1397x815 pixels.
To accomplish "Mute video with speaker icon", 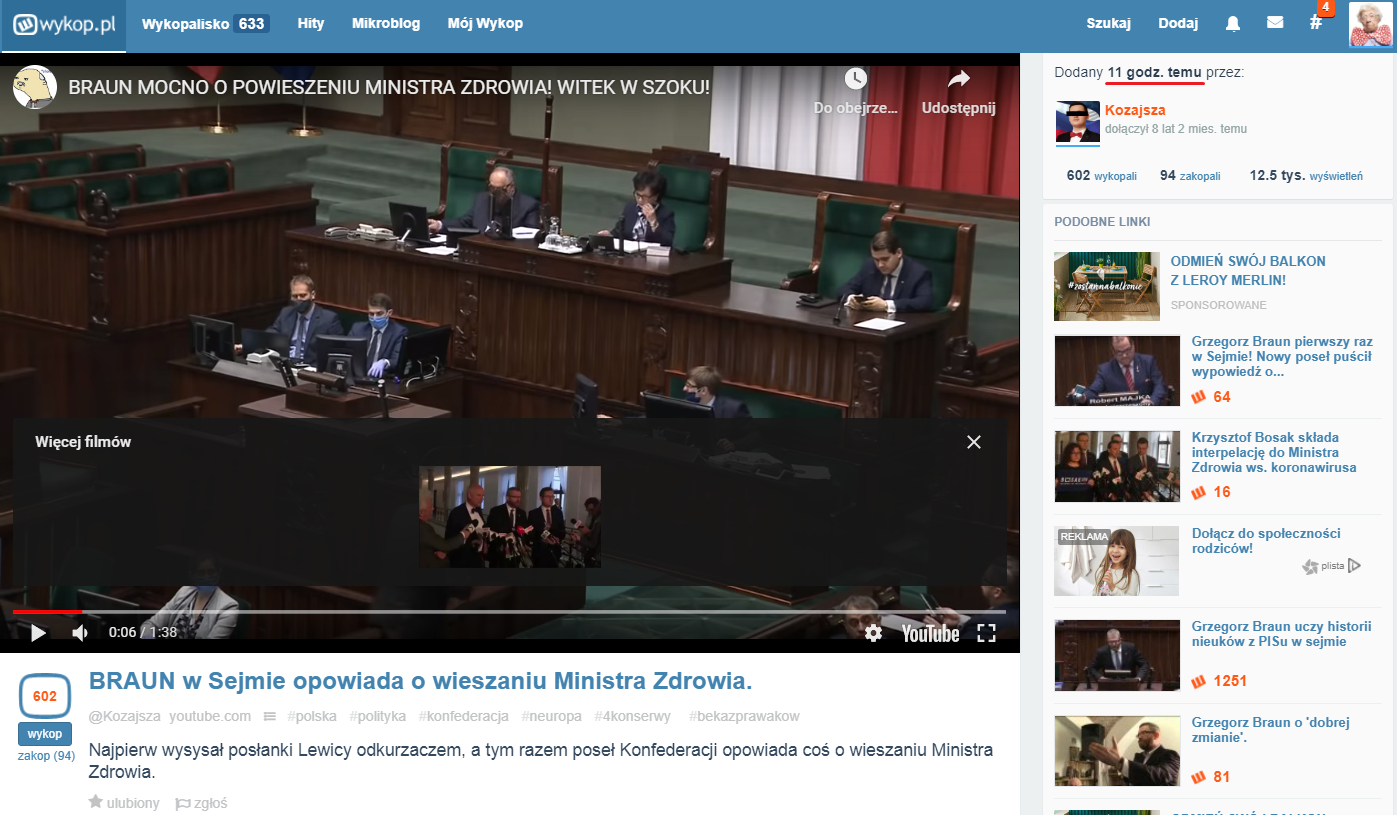I will click(81, 633).
